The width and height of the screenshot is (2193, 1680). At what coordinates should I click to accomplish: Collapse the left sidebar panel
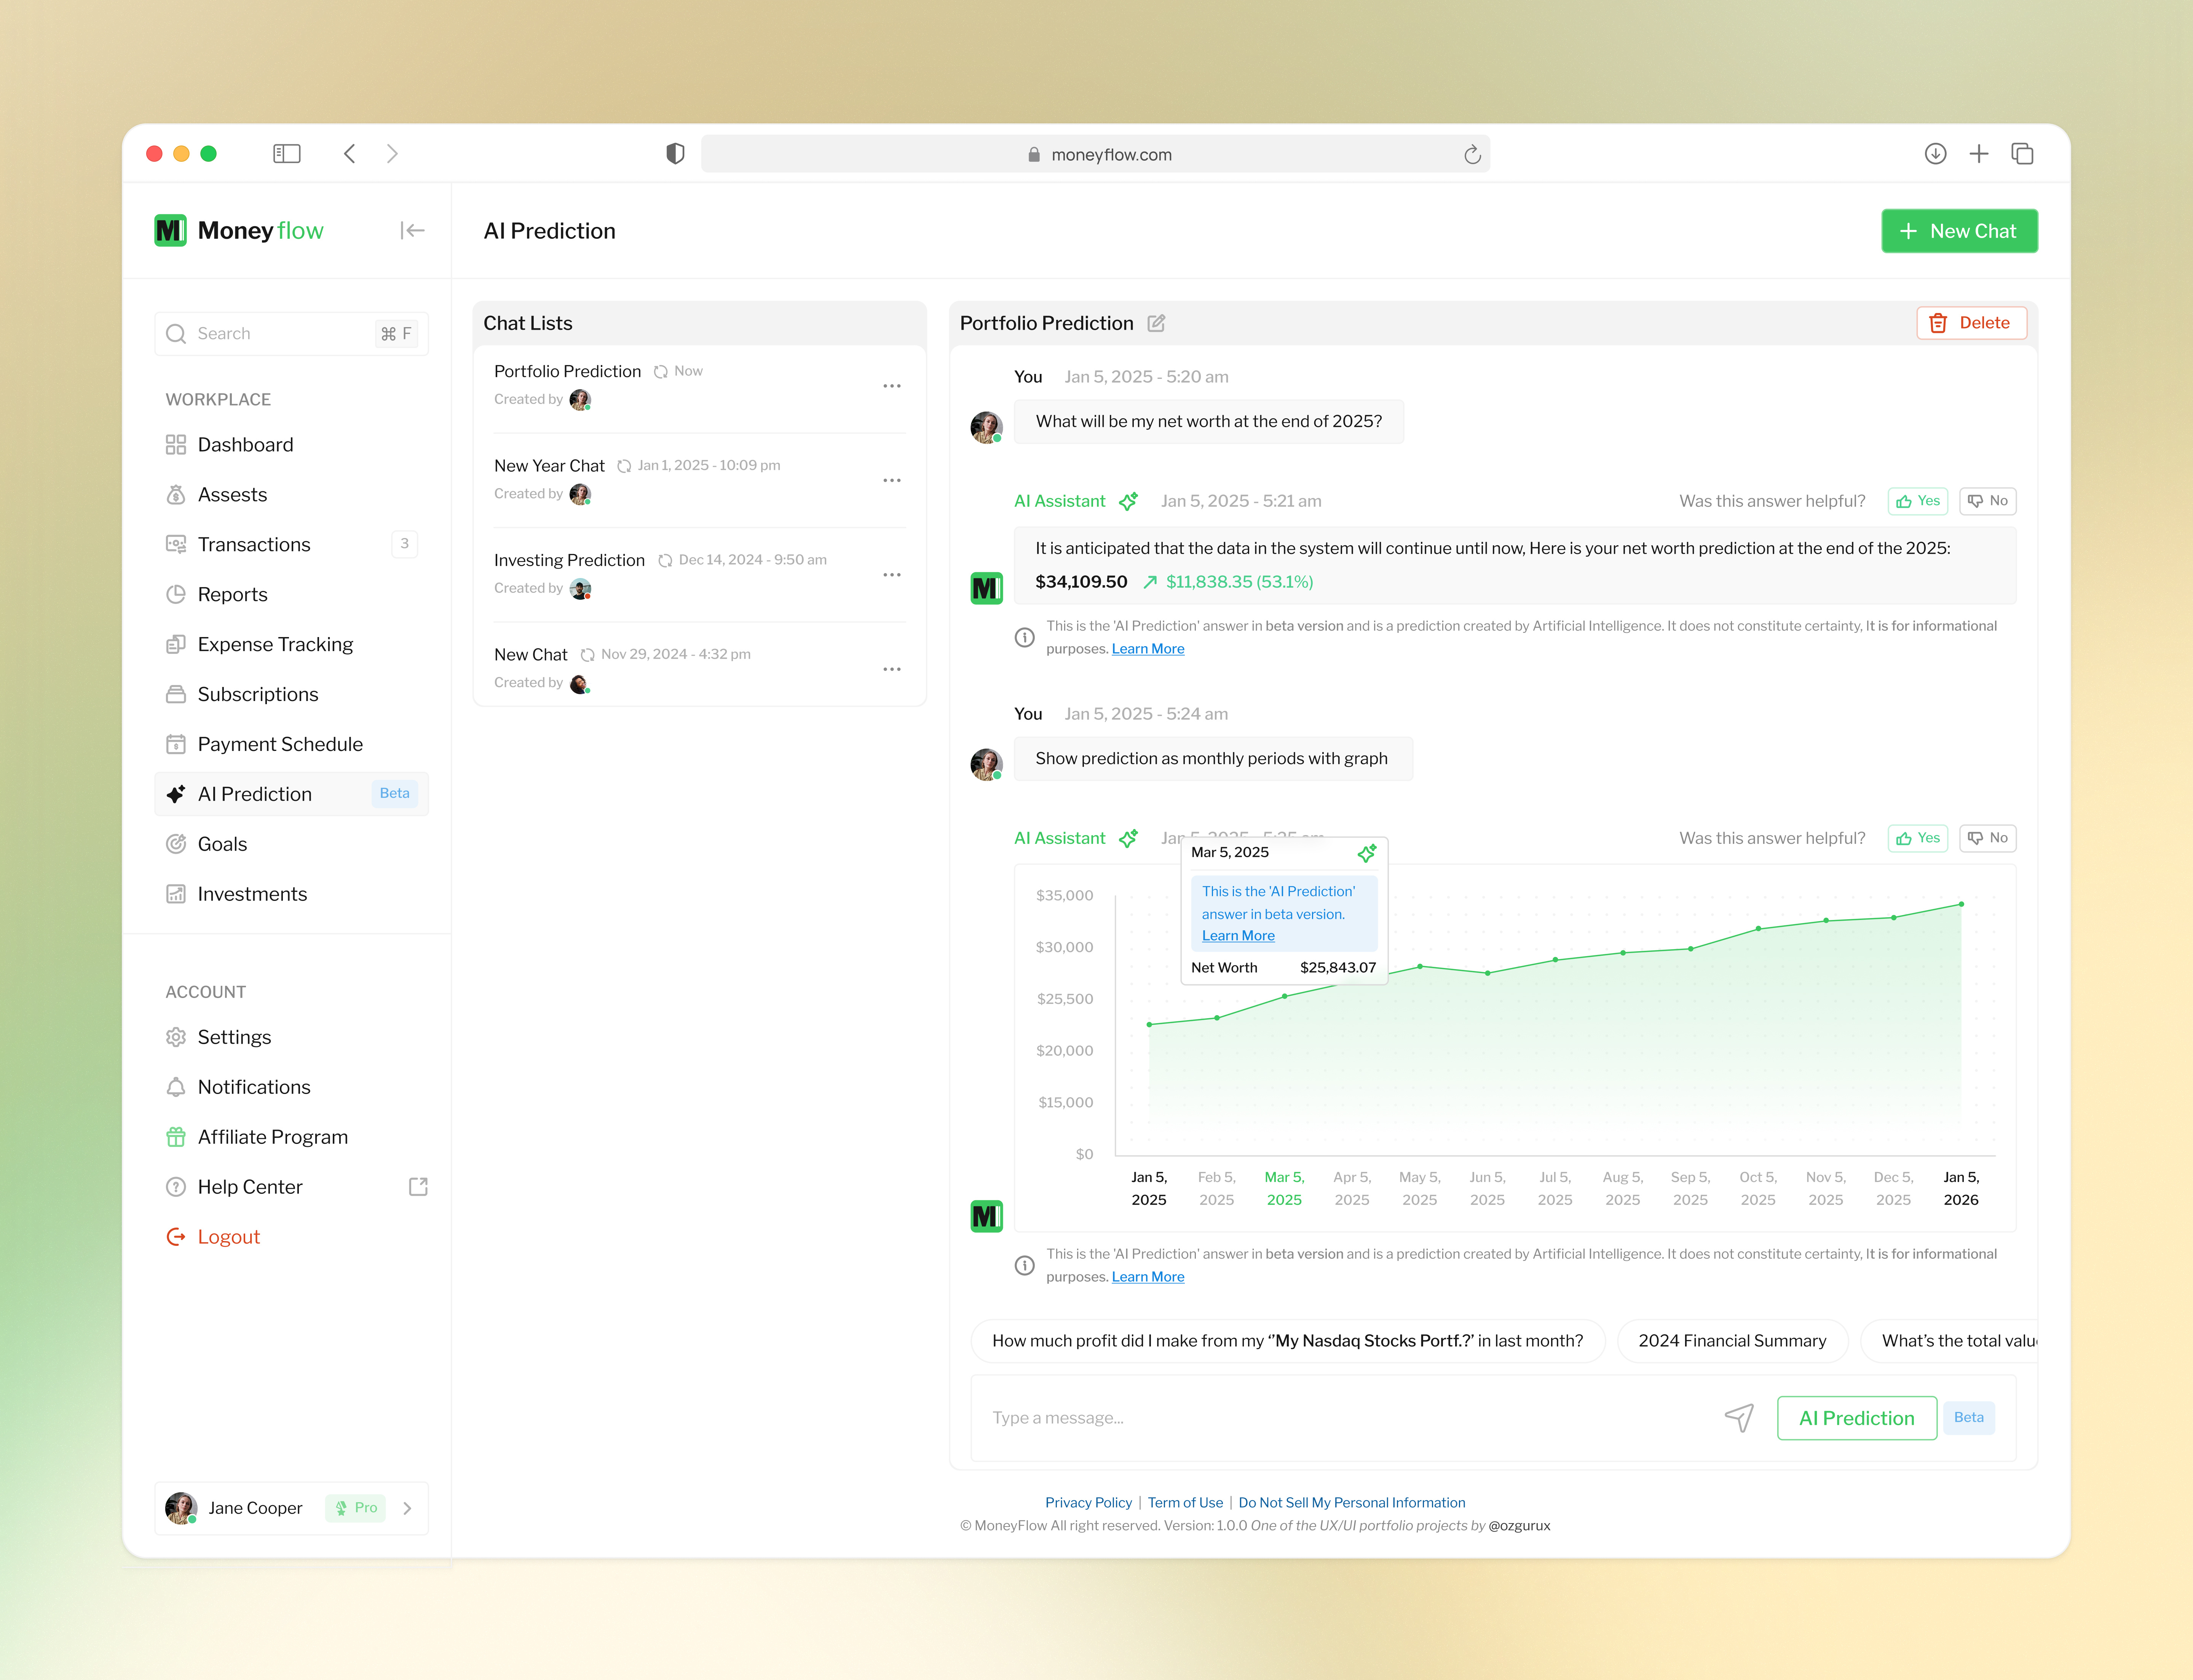click(412, 230)
